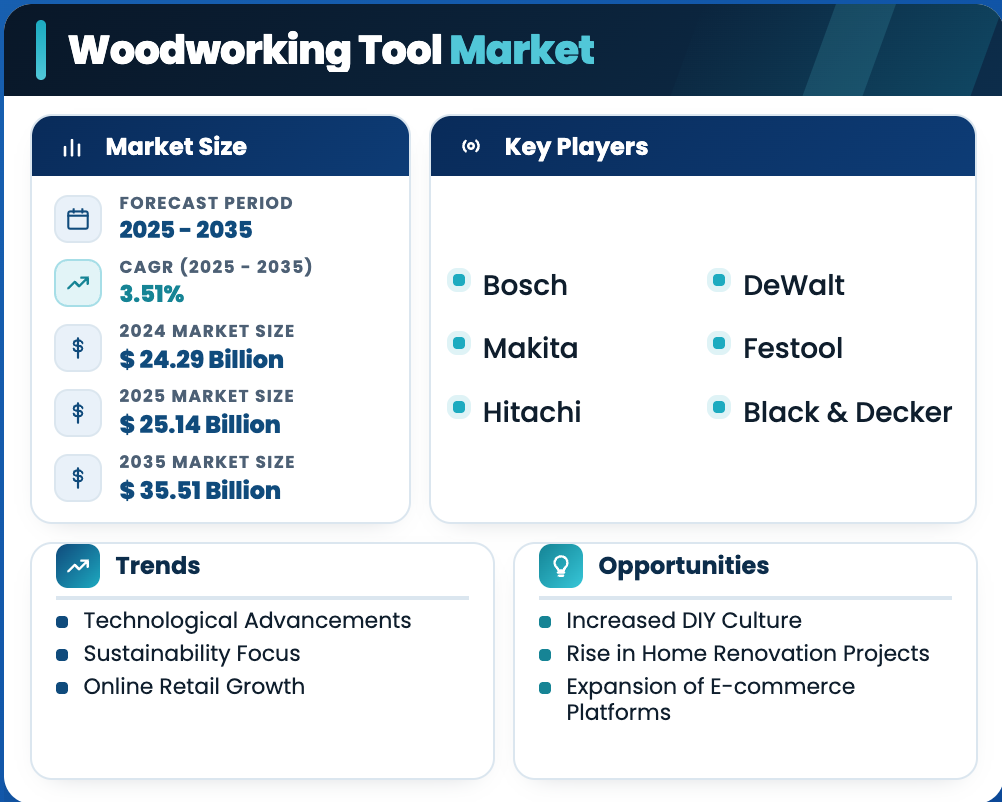Click the 2025 - 2035 forecast value

coord(186,229)
